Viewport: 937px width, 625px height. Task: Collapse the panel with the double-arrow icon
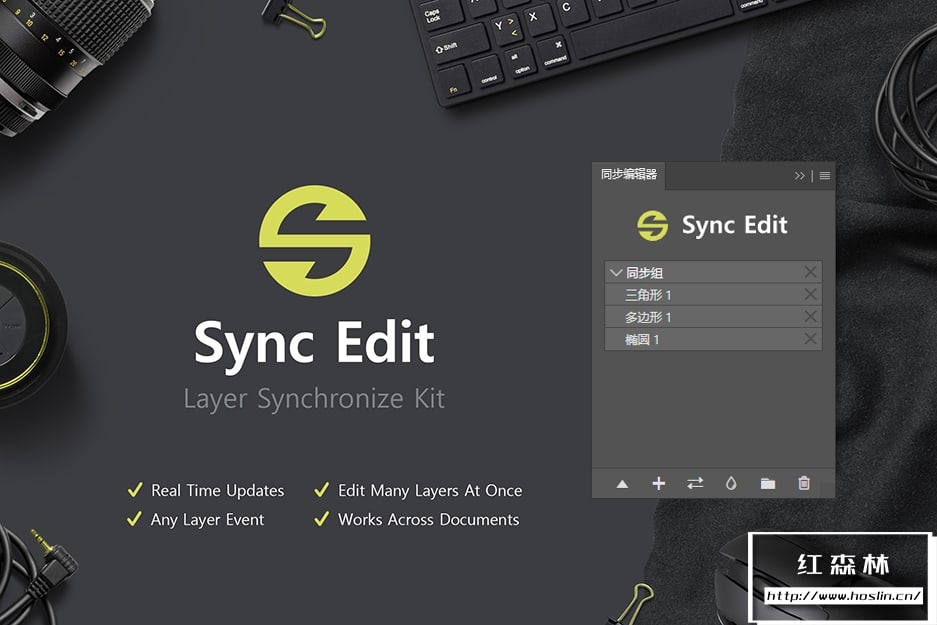pyautogui.click(x=800, y=176)
